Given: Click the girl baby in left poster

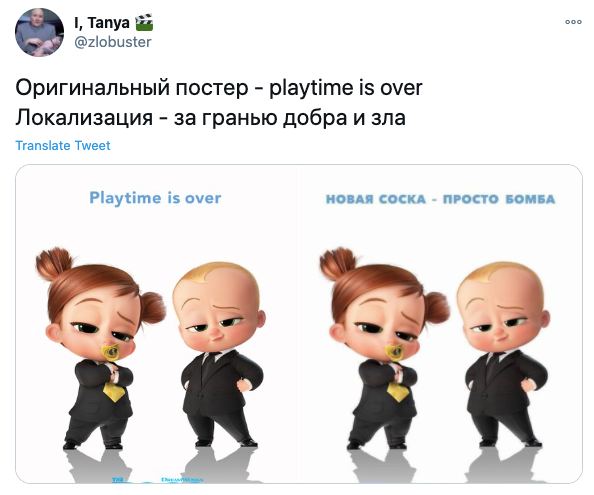Looking at the screenshot, I should [x=100, y=348].
